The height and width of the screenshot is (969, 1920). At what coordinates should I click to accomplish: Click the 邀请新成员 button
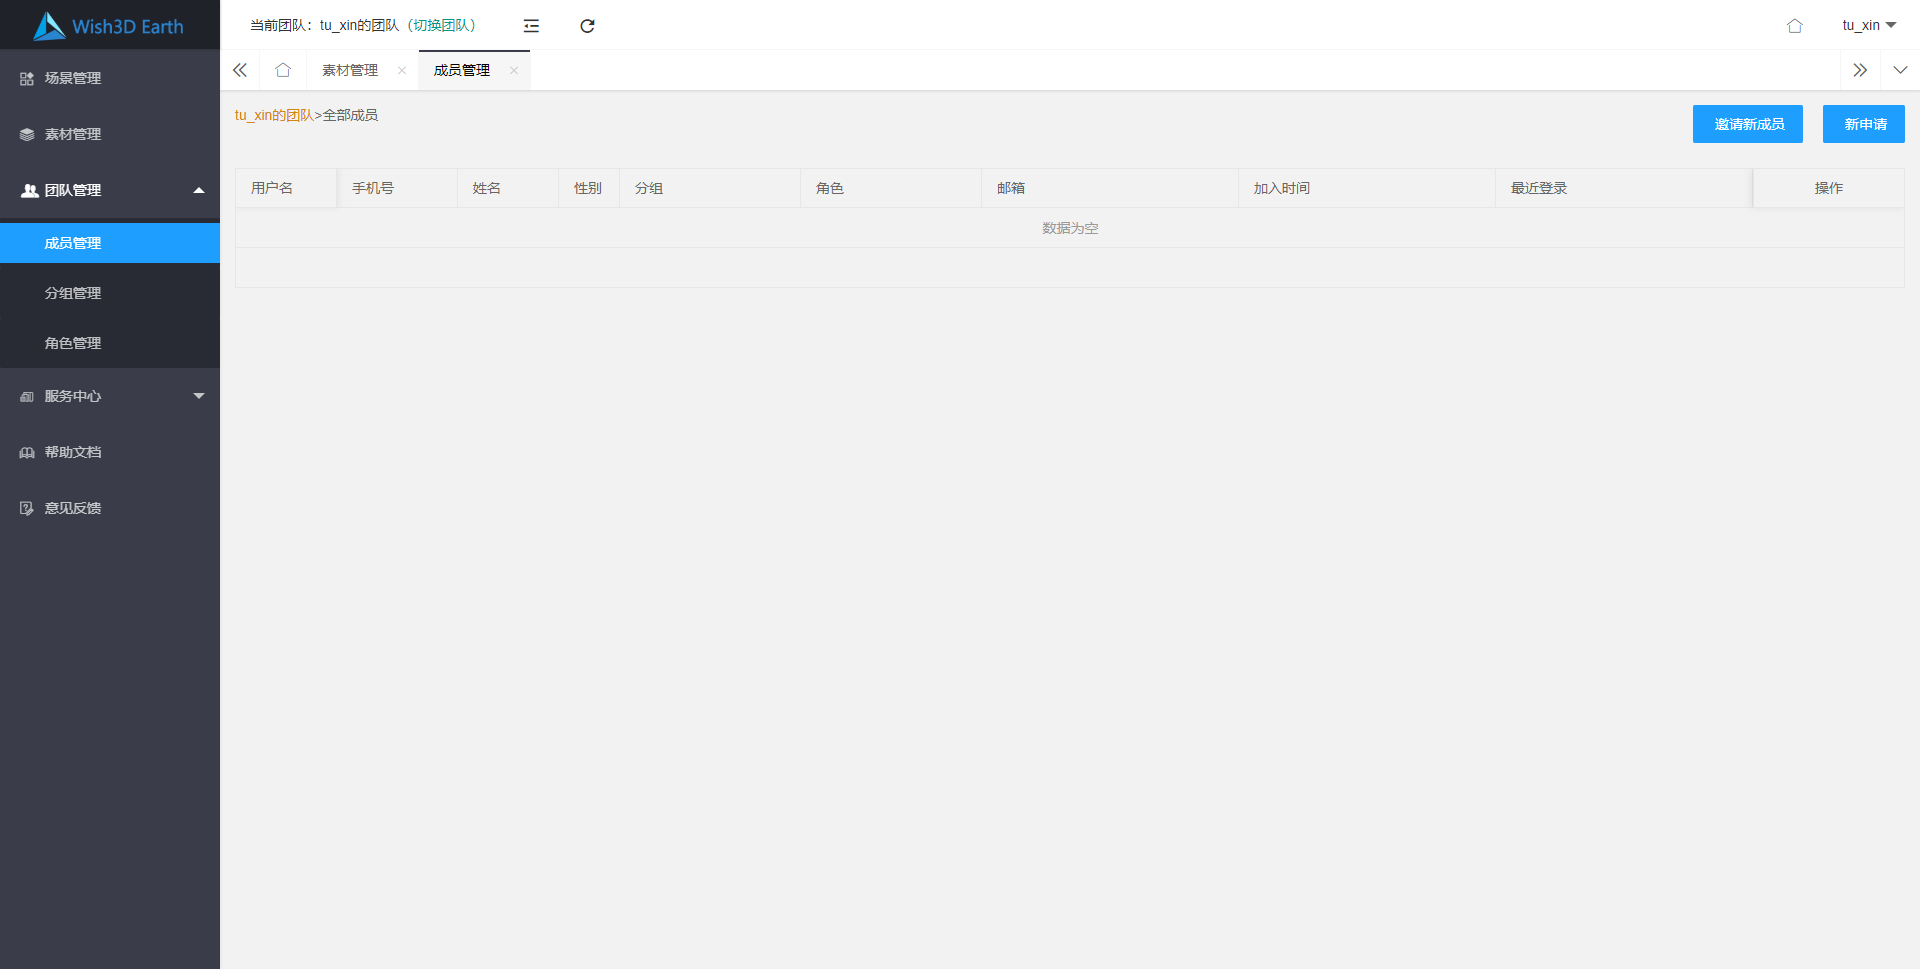(x=1747, y=124)
